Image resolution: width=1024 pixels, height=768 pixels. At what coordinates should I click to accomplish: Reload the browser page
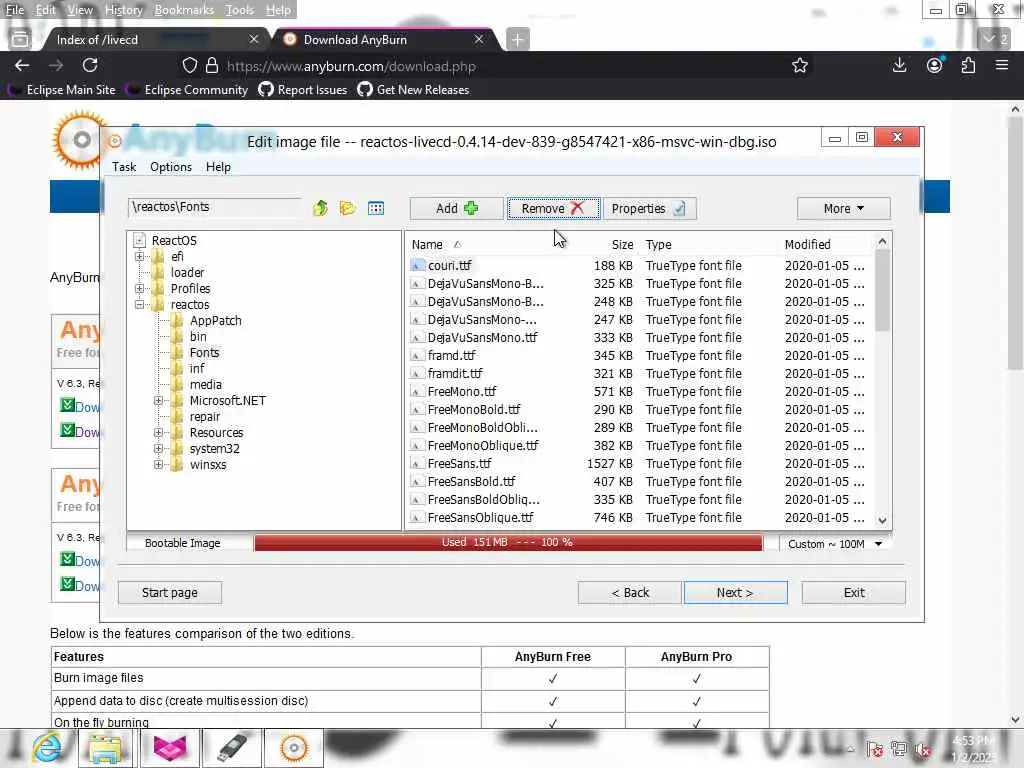(90, 65)
